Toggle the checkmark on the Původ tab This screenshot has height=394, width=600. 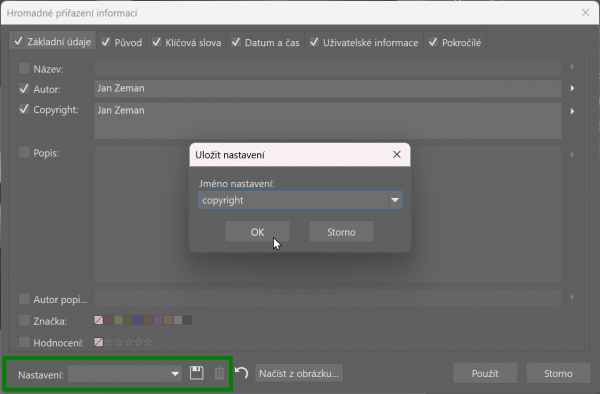point(106,42)
